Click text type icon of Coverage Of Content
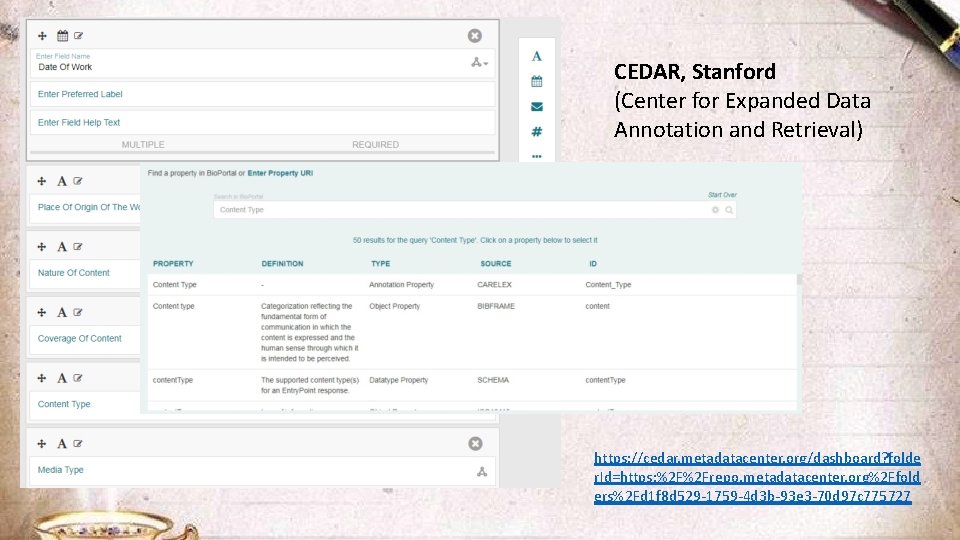This screenshot has width=960, height=540. (62, 312)
